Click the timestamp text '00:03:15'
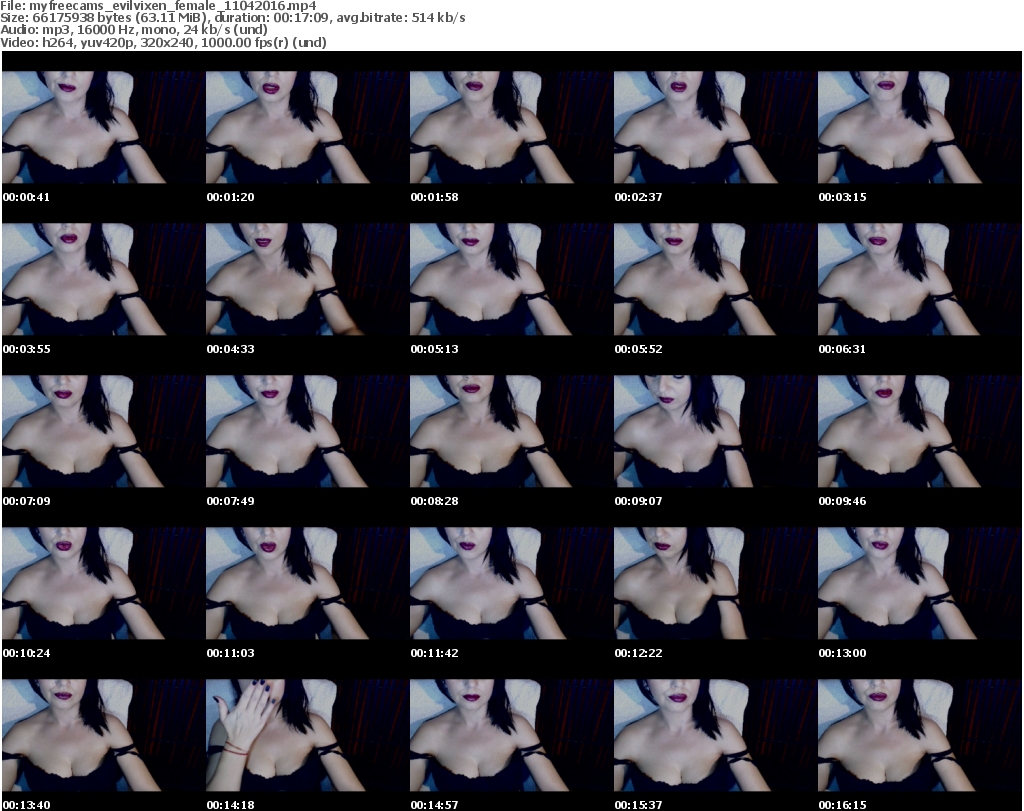This screenshot has height=811, width=1024. (x=842, y=197)
